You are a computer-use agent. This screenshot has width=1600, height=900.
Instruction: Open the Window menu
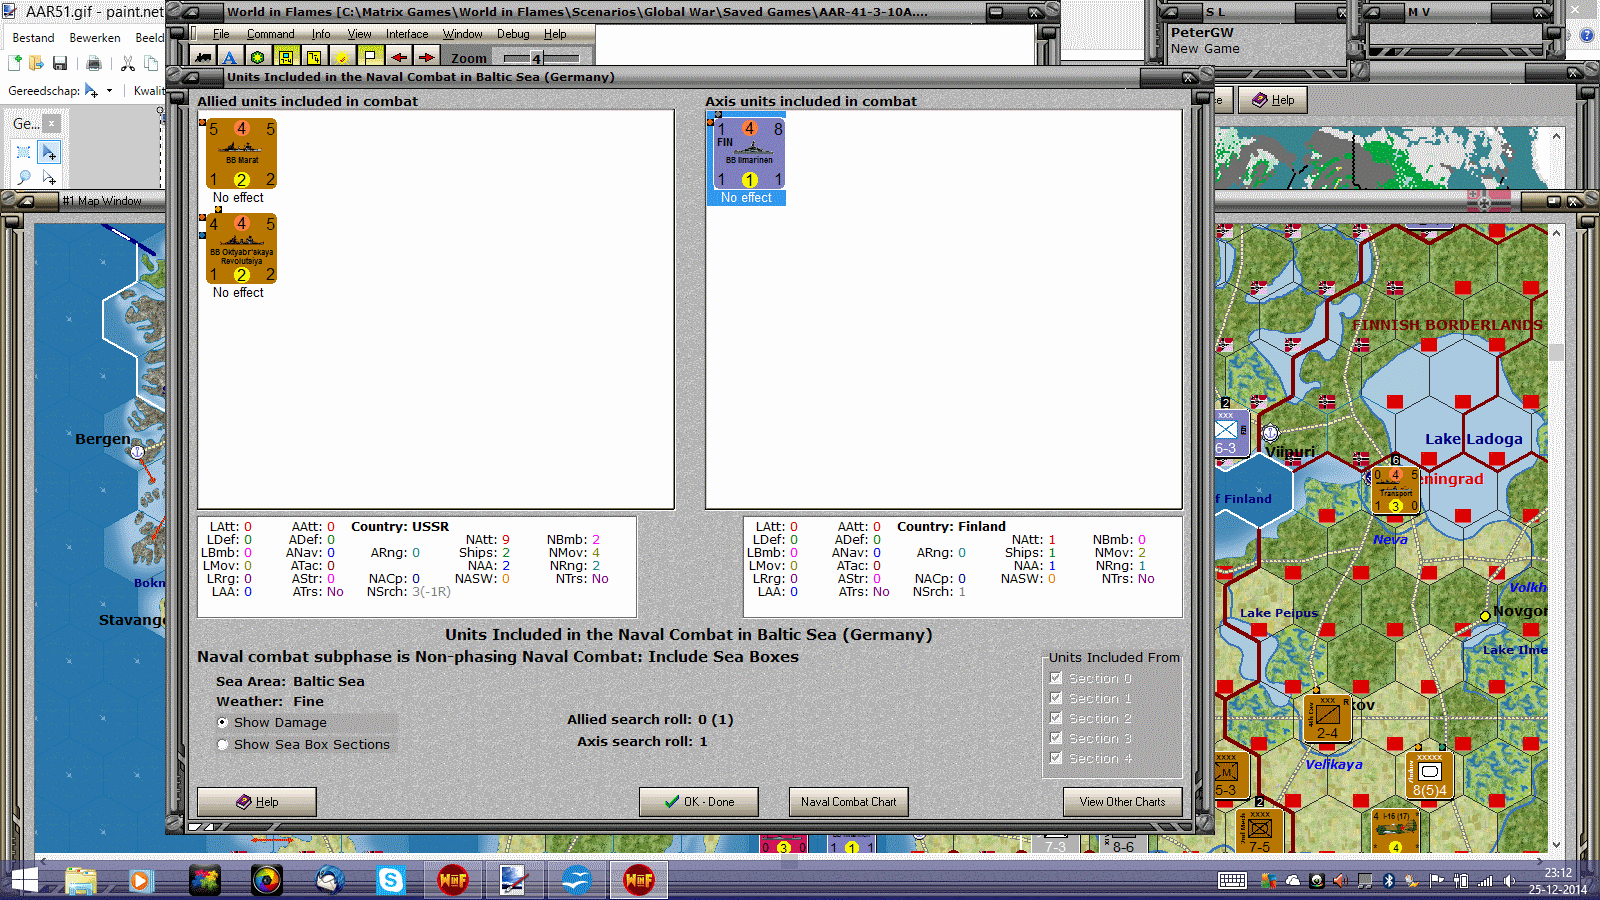tap(463, 34)
